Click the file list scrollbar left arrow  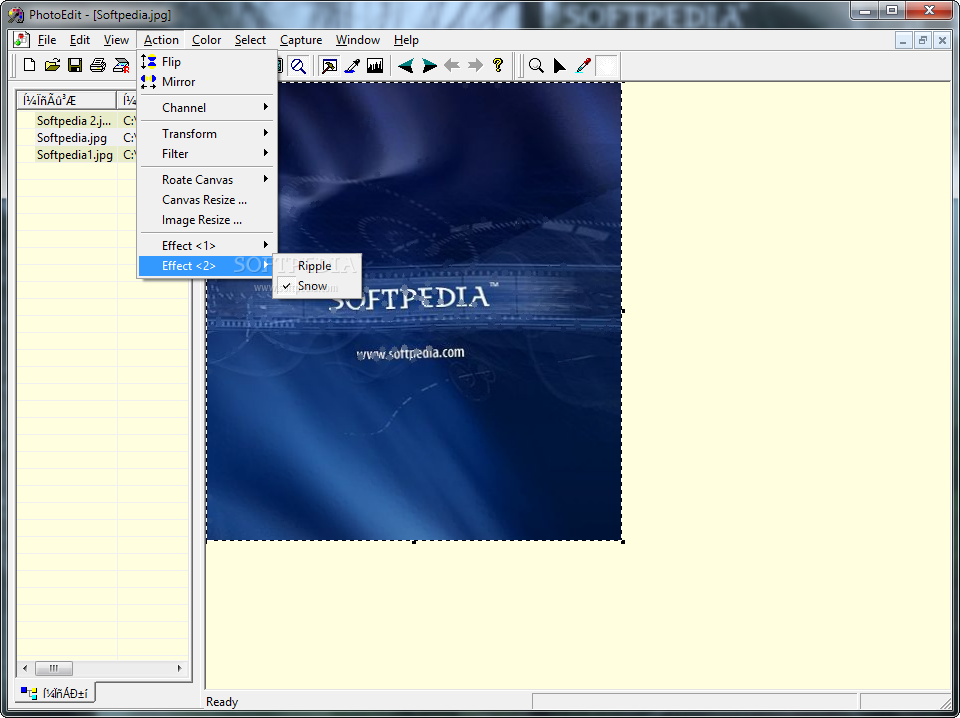[x=25, y=668]
